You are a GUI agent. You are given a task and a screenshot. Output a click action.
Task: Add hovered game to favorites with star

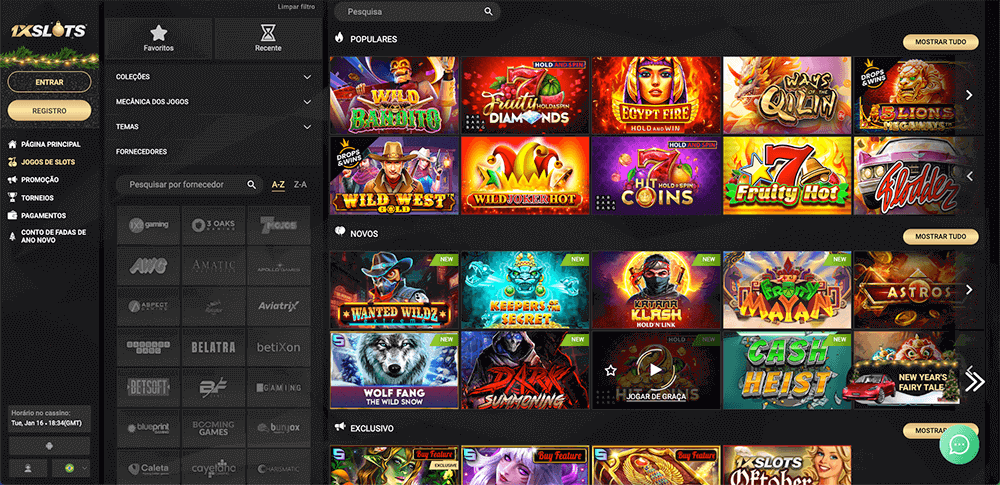[610, 370]
